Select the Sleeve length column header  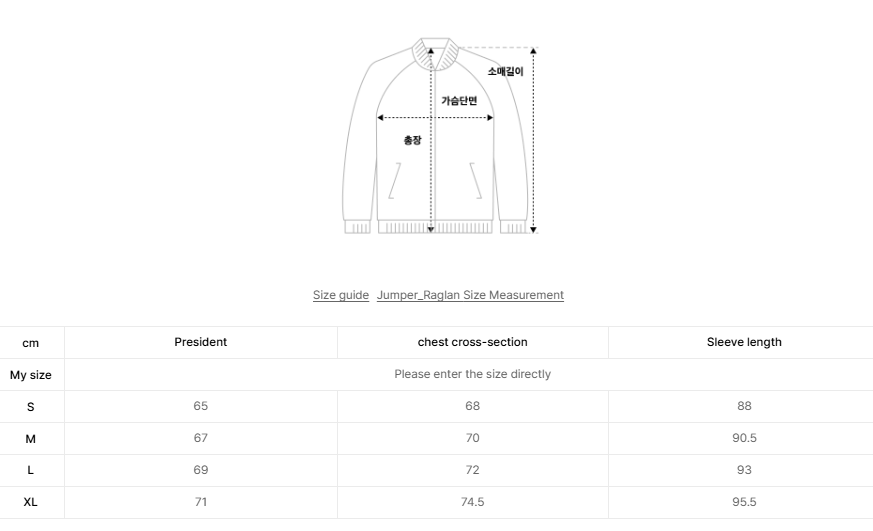point(744,342)
